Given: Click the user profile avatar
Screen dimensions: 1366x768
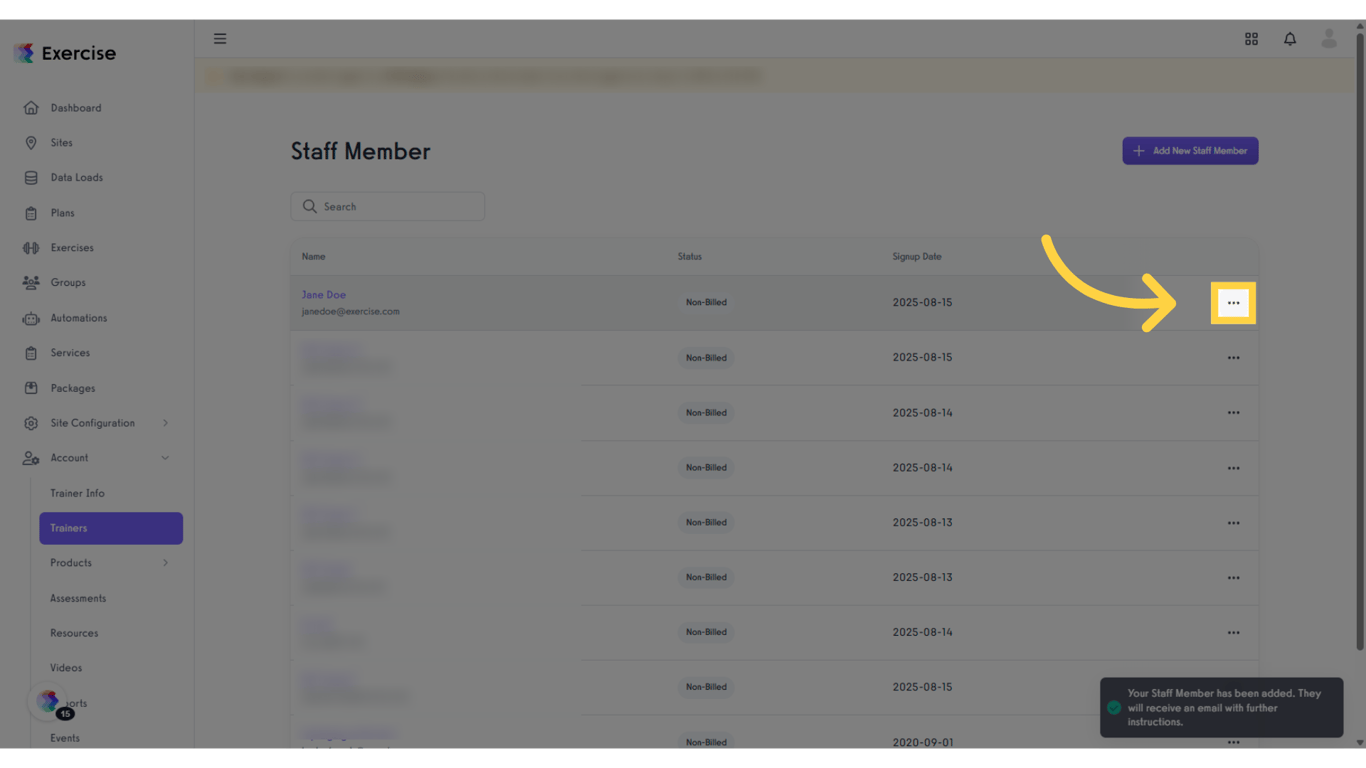Looking at the screenshot, I should pos(1329,39).
